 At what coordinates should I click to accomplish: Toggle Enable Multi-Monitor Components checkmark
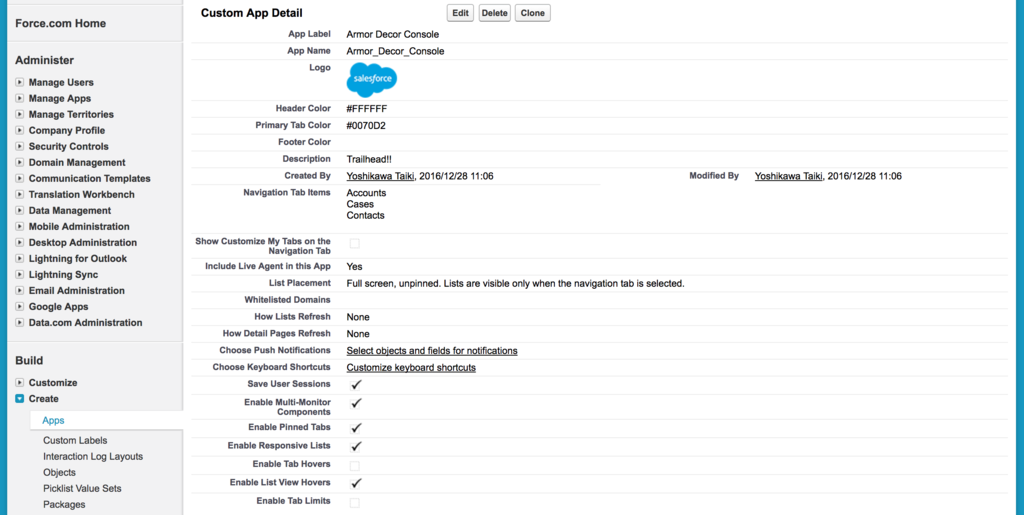[x=356, y=403]
